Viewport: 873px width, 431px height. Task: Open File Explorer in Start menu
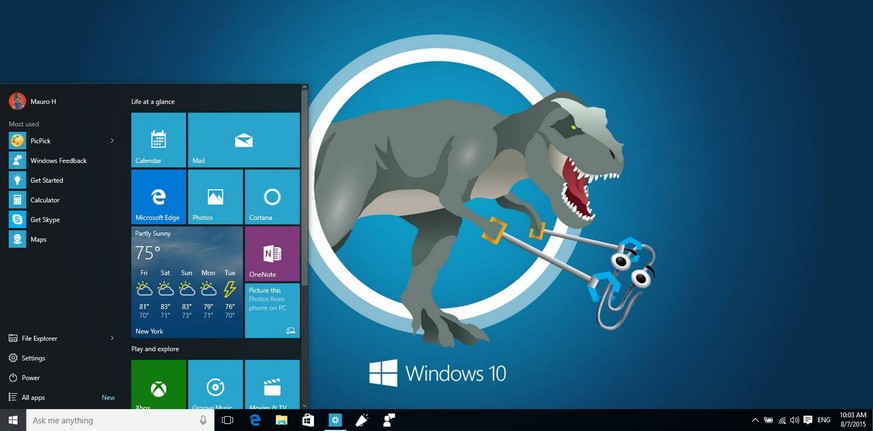pyautogui.click(x=61, y=338)
